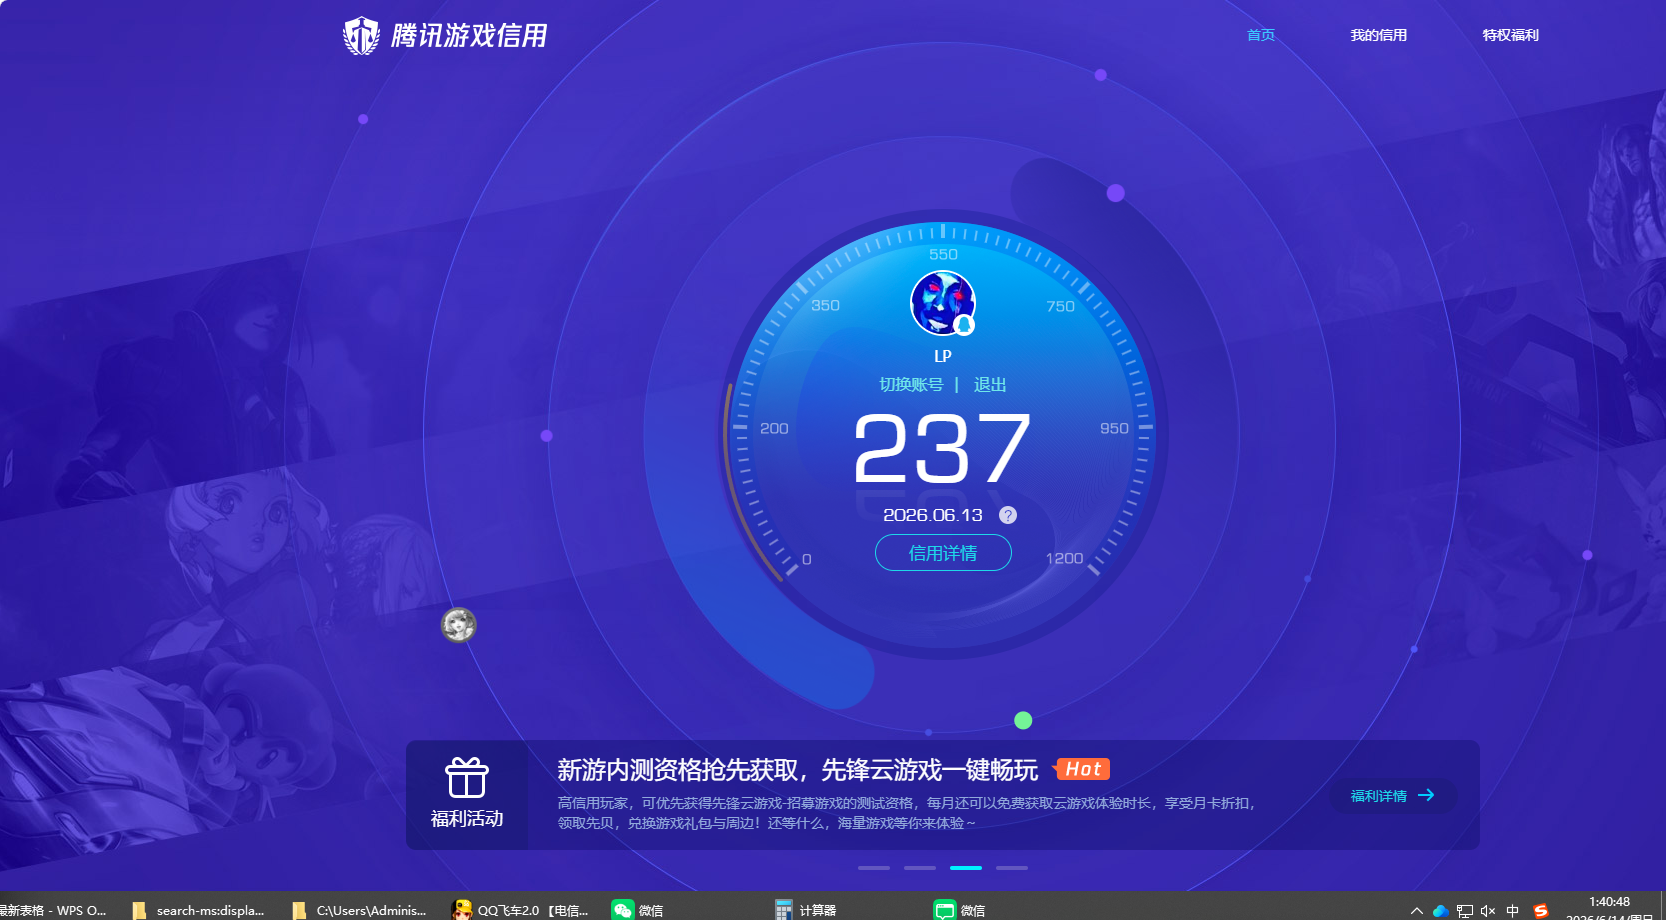Open 计算器 calculator in taskbar
Image resolution: width=1666 pixels, height=920 pixels.
806,910
